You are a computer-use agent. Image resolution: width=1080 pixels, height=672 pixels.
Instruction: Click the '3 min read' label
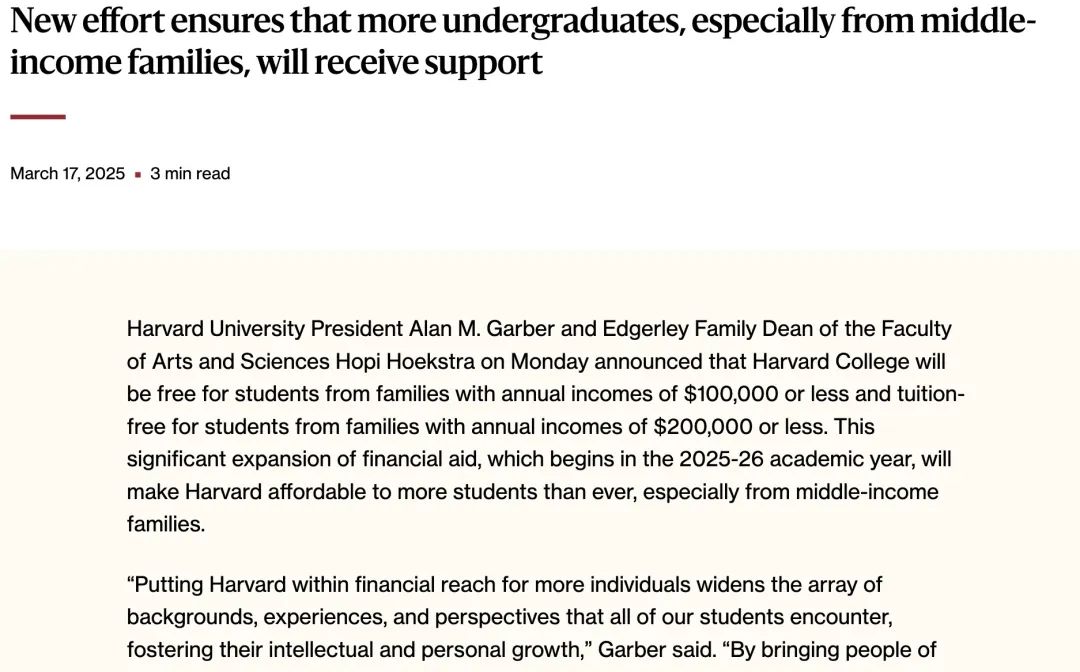[x=190, y=174]
